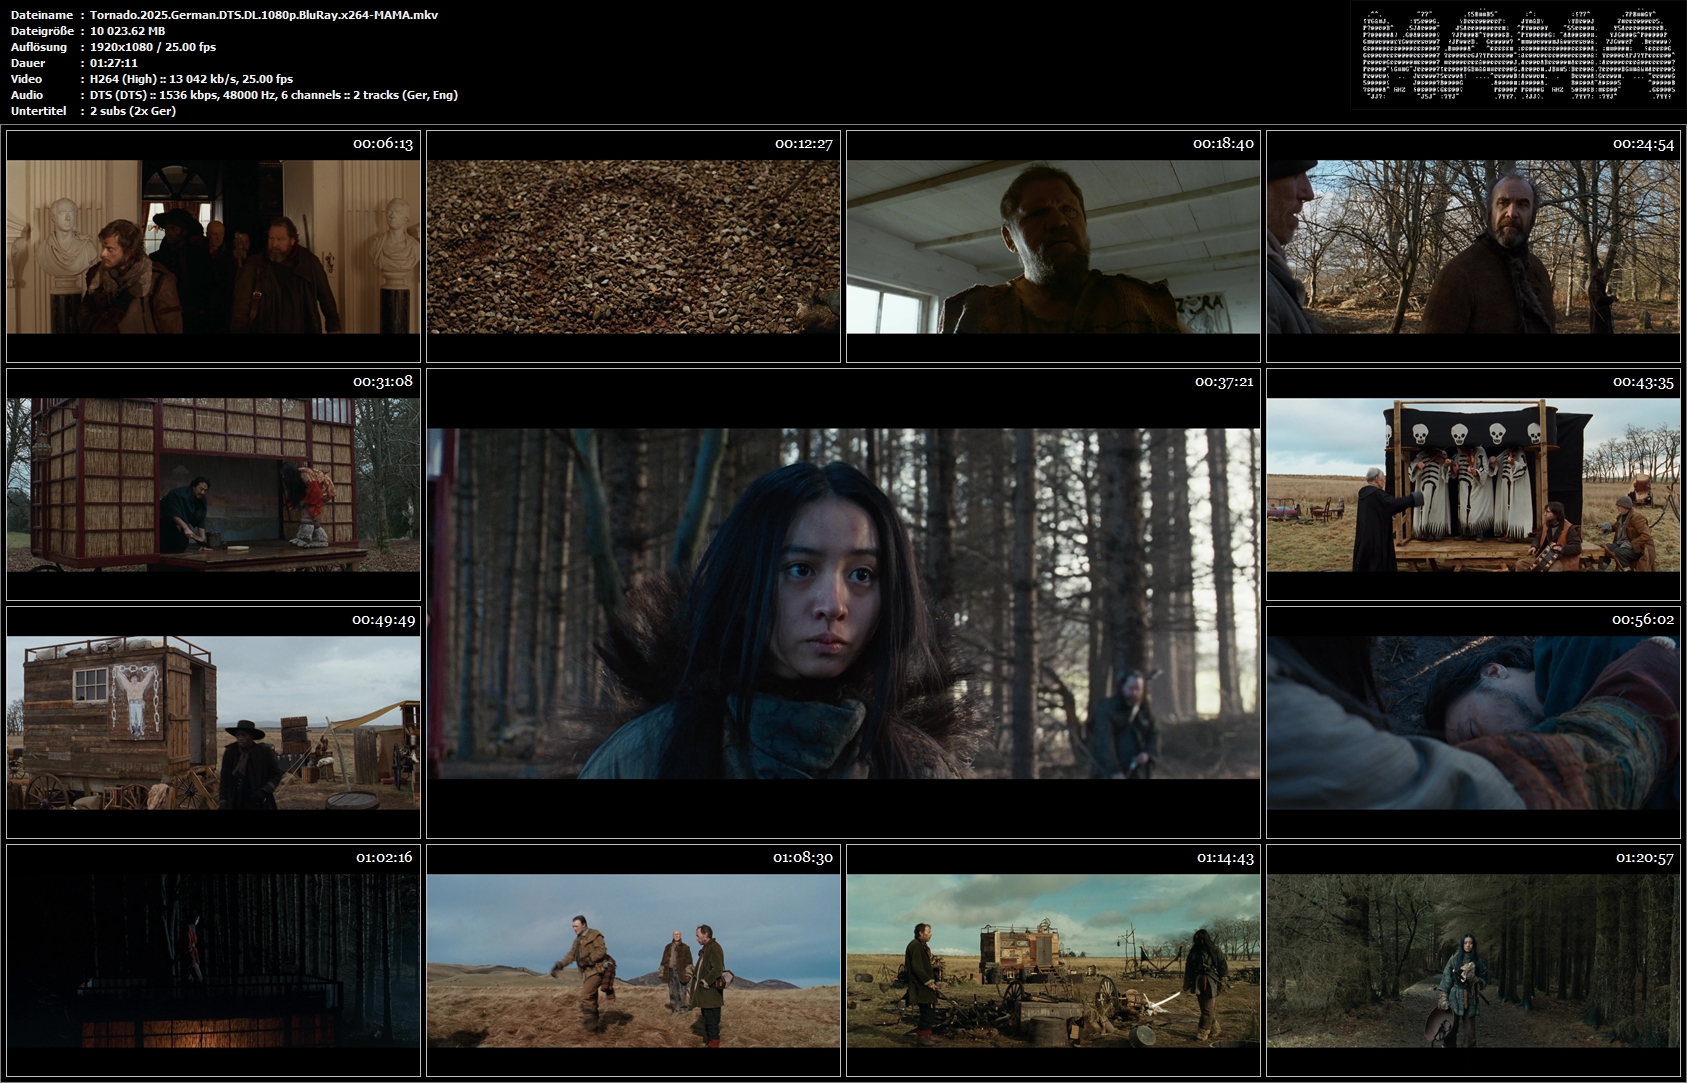Select the DTS audio info line
The width and height of the screenshot is (1687, 1083).
pyautogui.click(x=274, y=95)
